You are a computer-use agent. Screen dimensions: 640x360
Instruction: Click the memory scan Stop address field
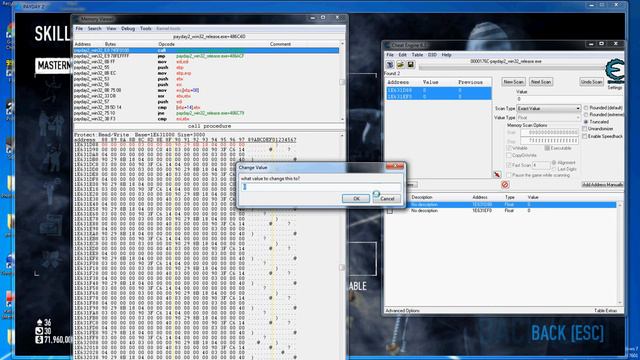pos(550,141)
